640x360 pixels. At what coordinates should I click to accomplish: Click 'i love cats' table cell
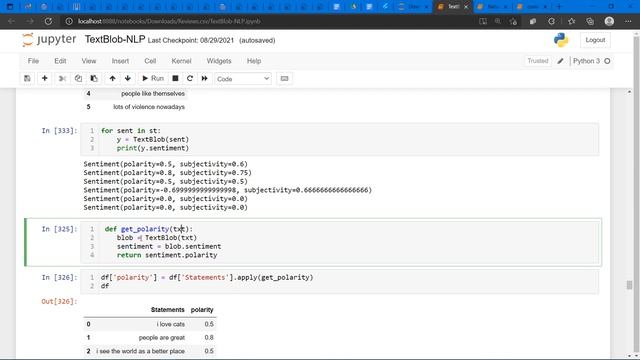(171, 324)
